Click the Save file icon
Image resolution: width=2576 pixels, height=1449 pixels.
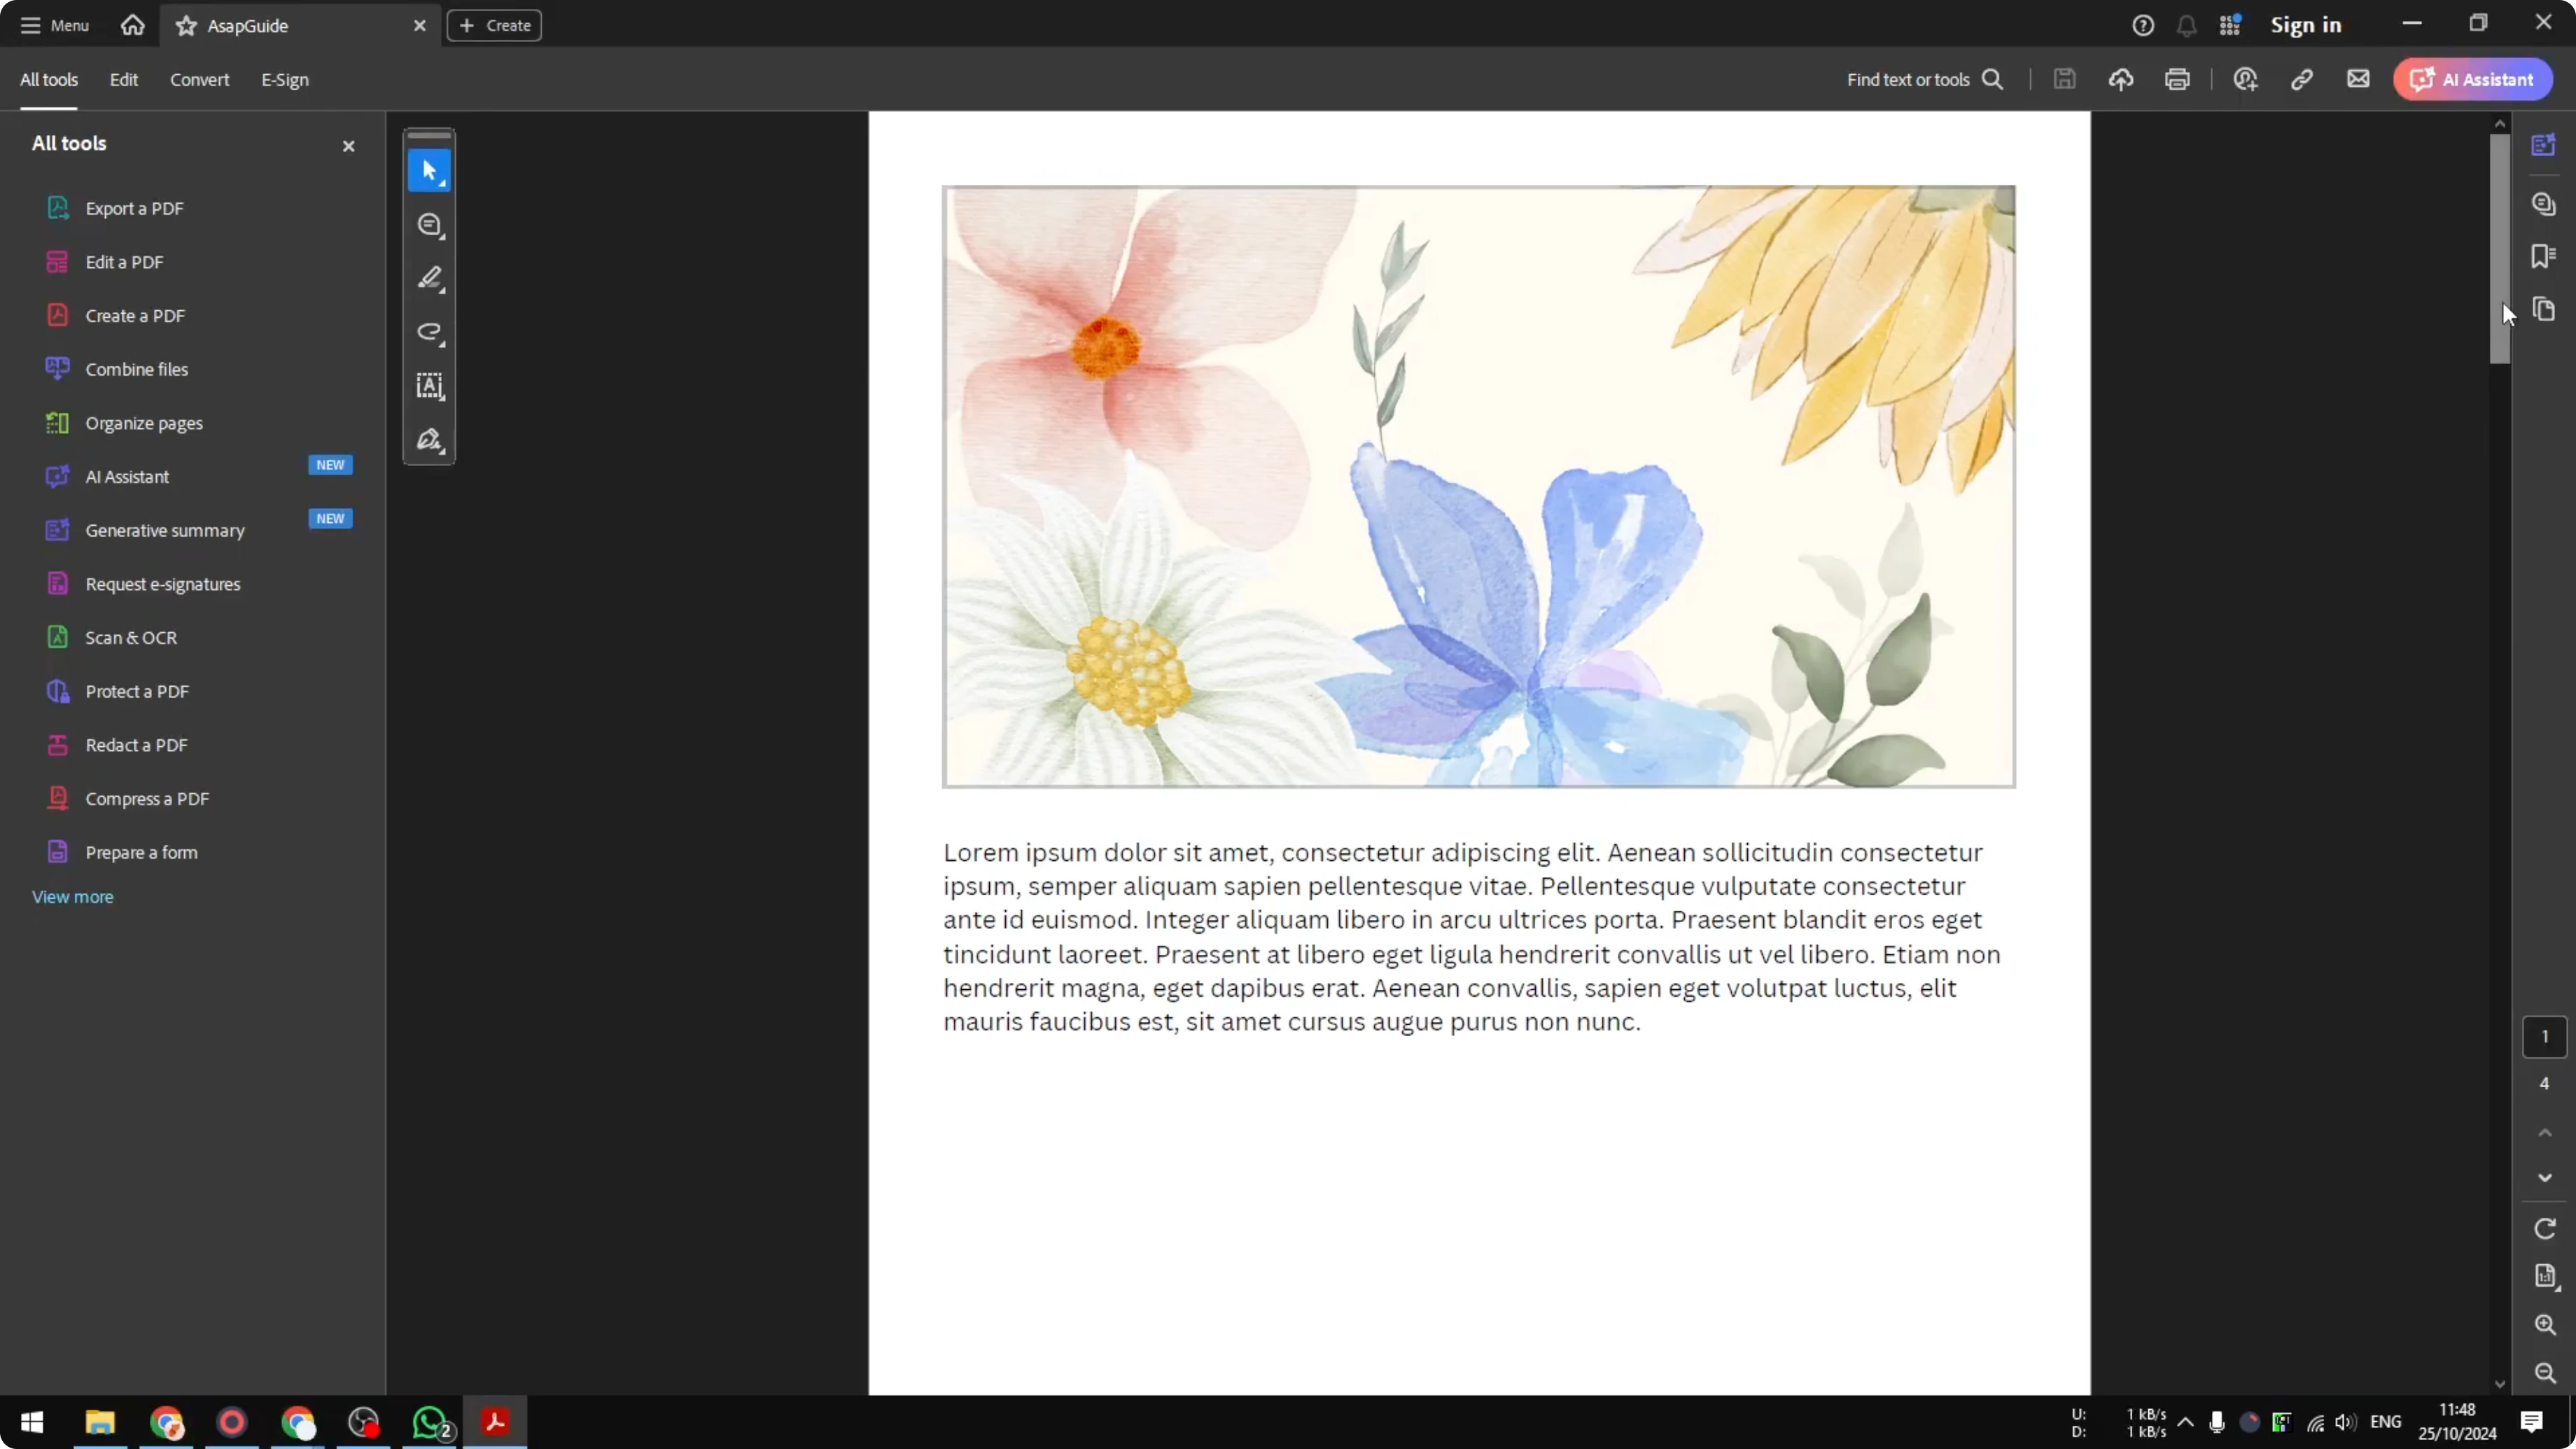[x=2065, y=79]
